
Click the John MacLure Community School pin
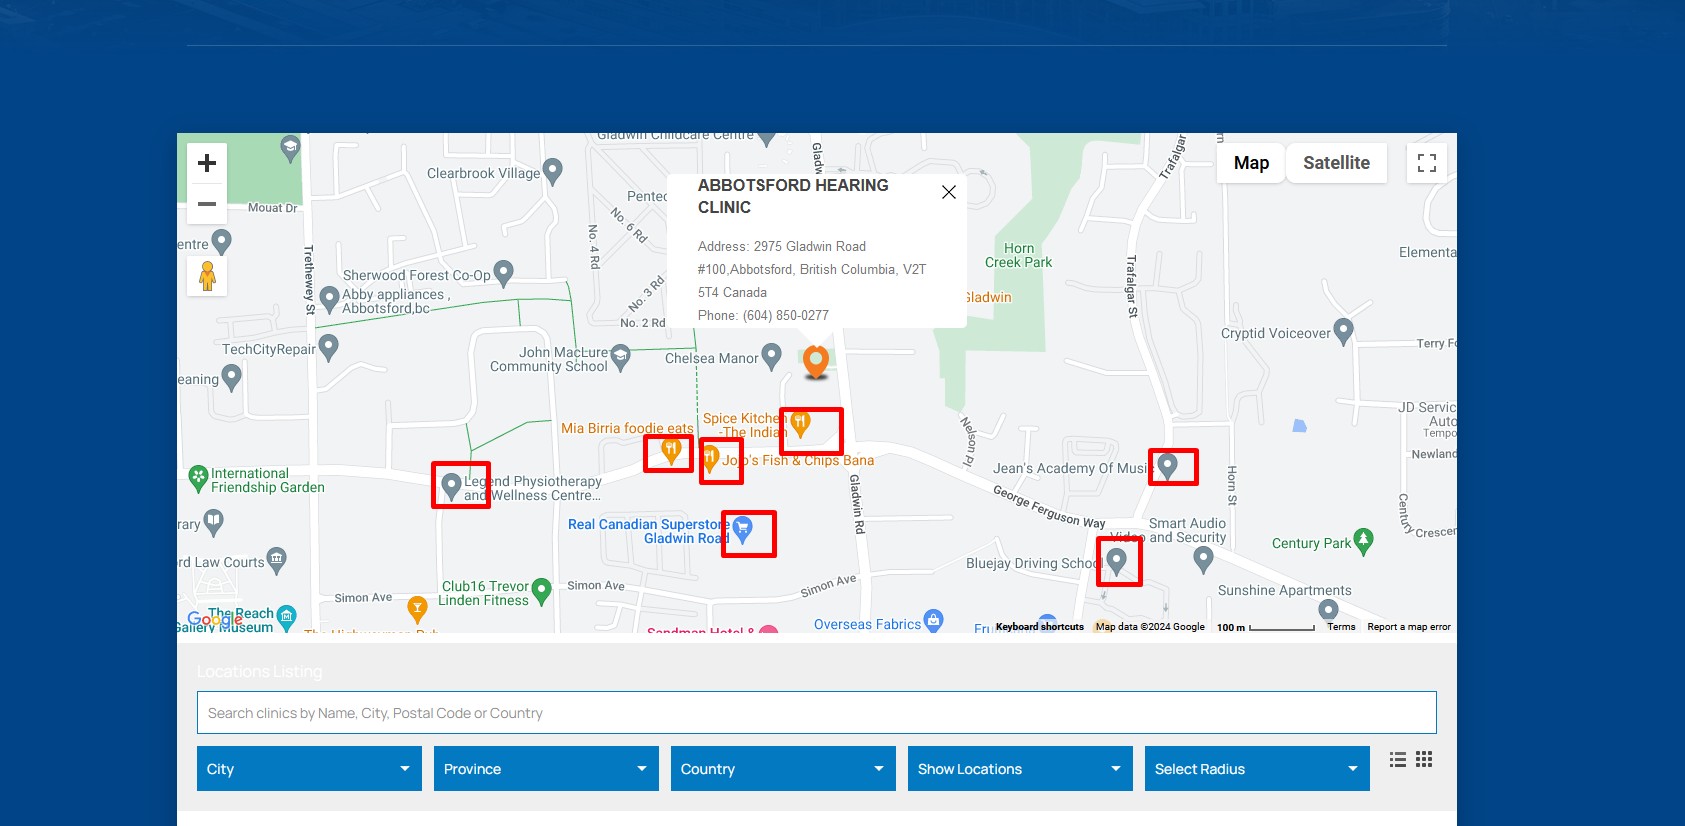coord(621,357)
